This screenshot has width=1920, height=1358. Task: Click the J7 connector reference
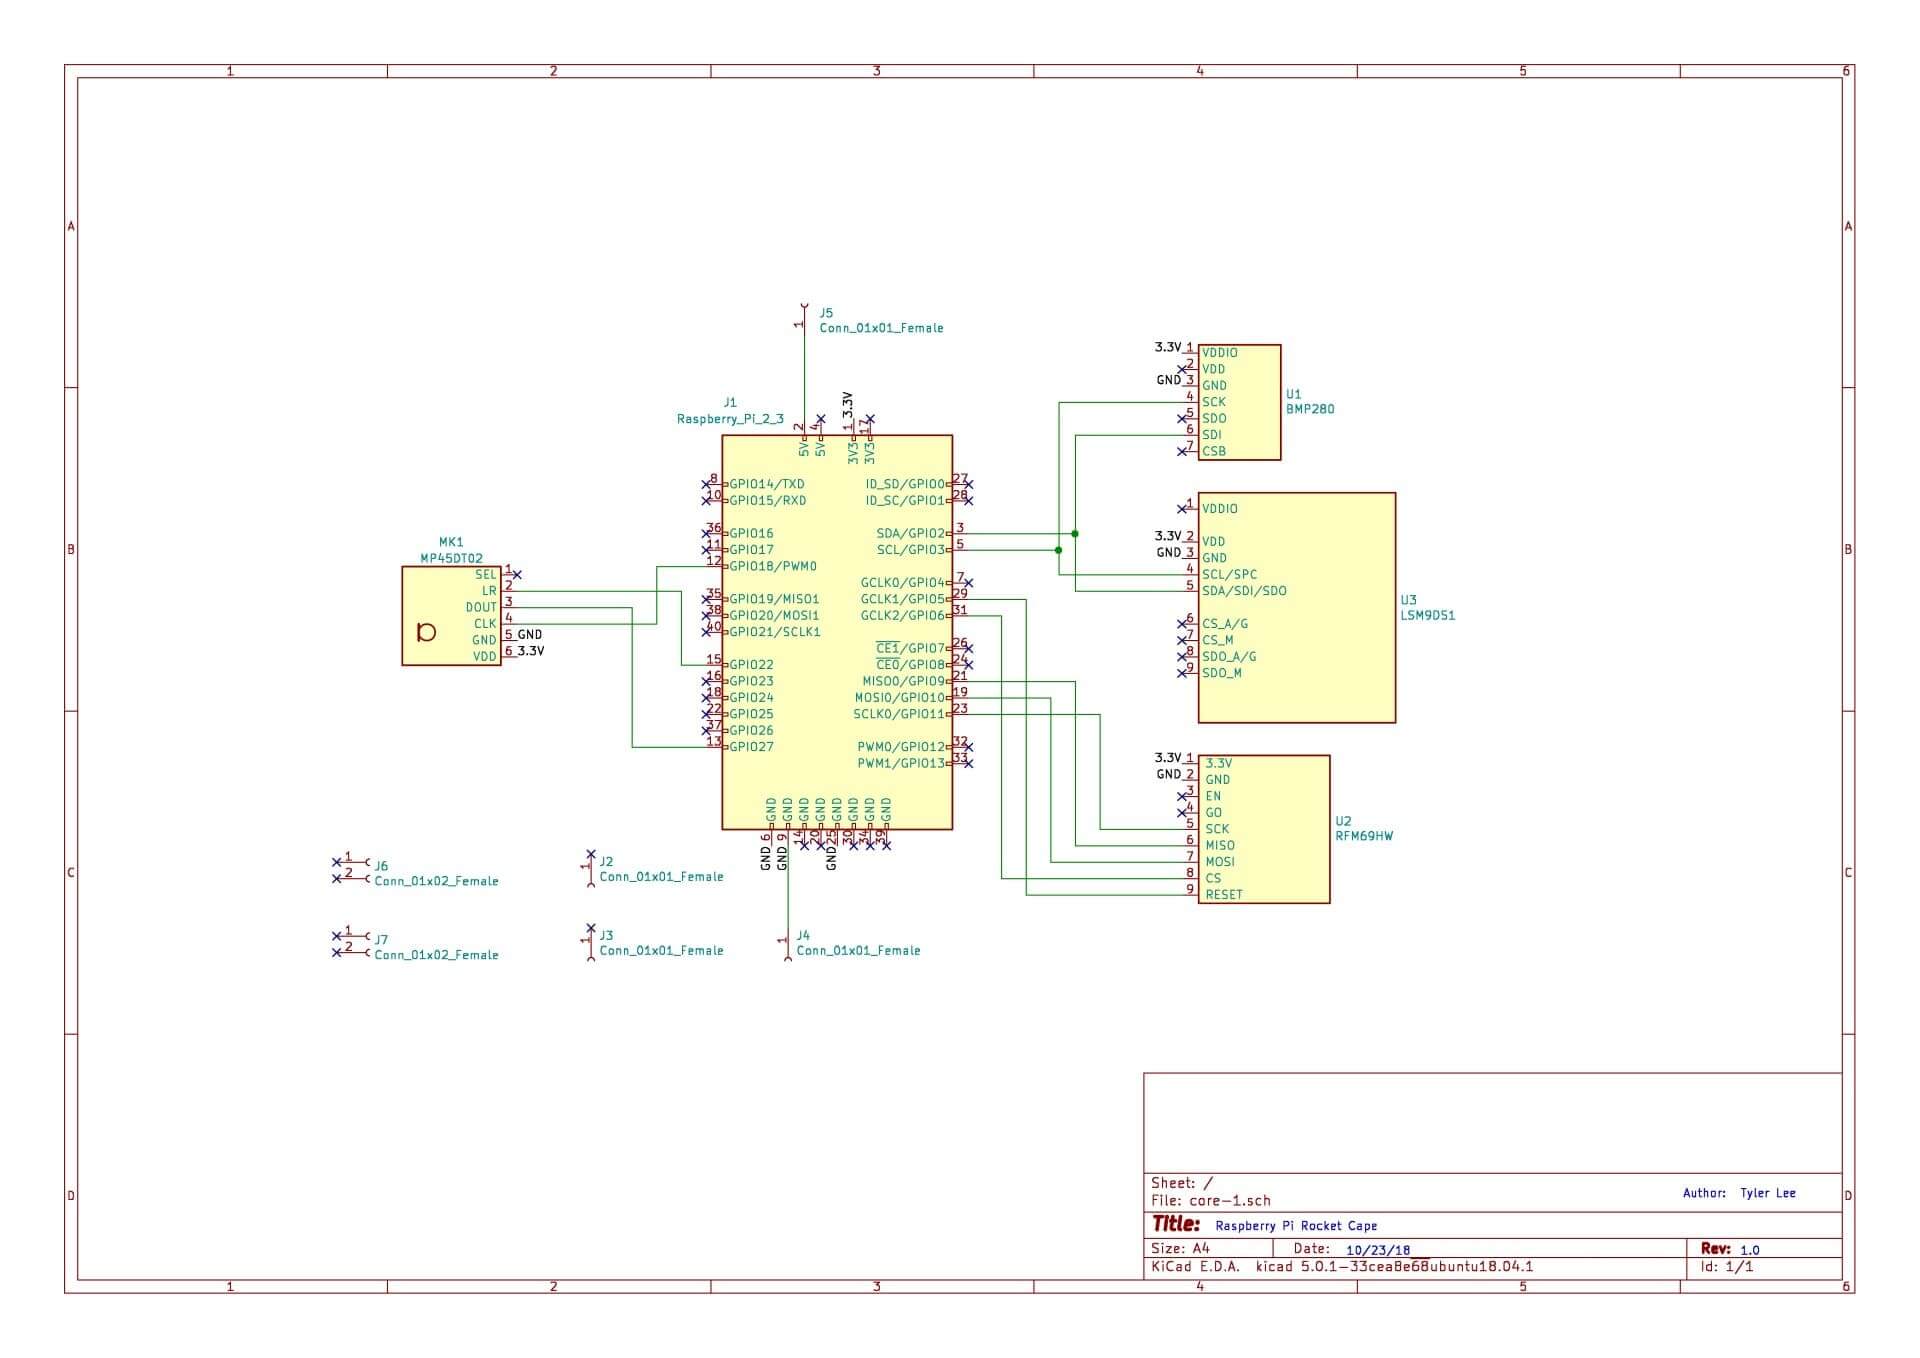point(381,940)
